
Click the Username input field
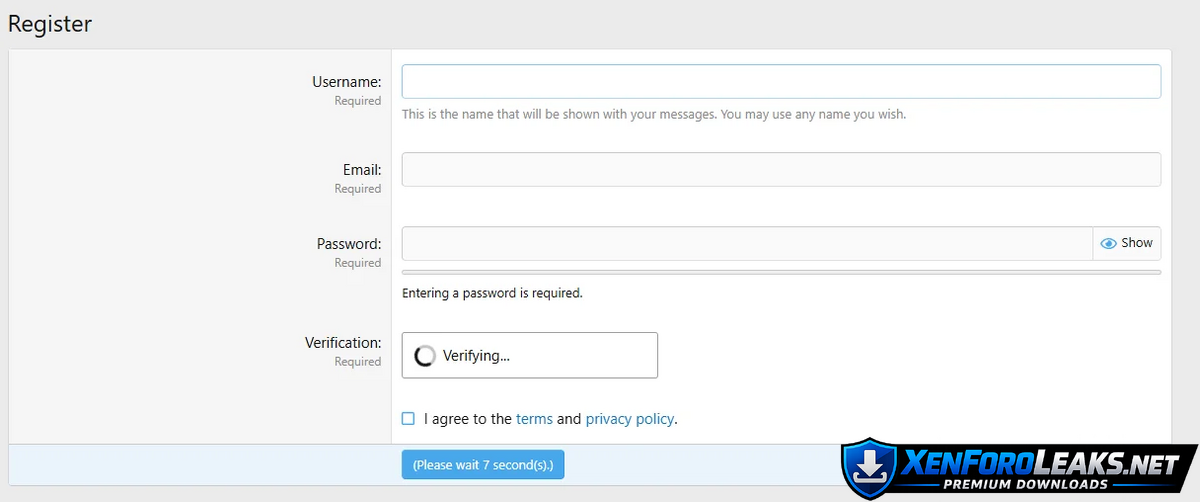click(780, 82)
